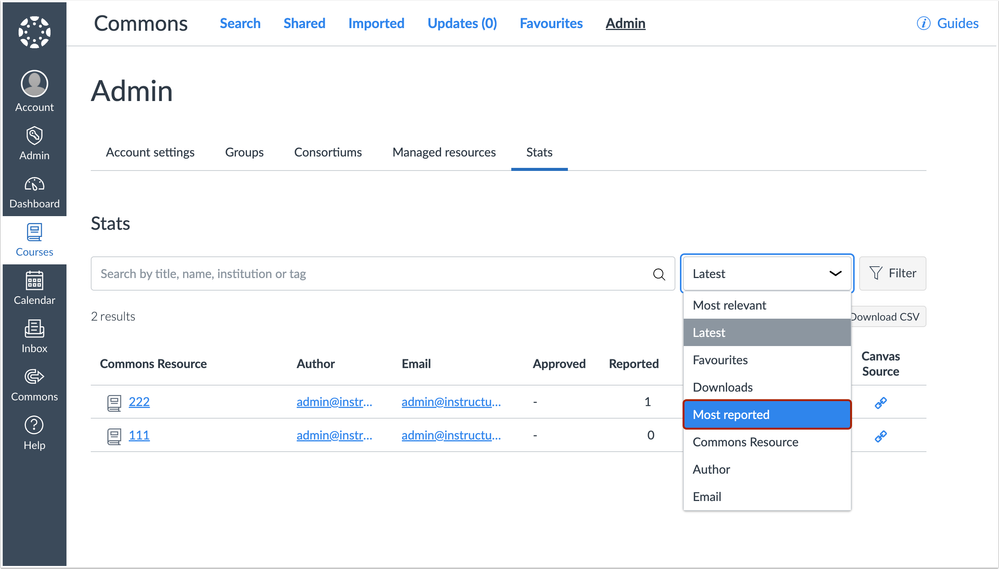Open the Managed resources tab

click(444, 153)
